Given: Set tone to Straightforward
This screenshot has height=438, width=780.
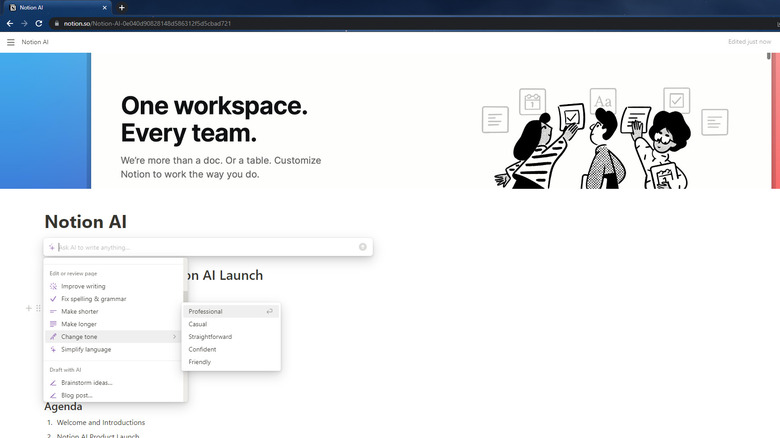Looking at the screenshot, I should (x=231, y=337).
